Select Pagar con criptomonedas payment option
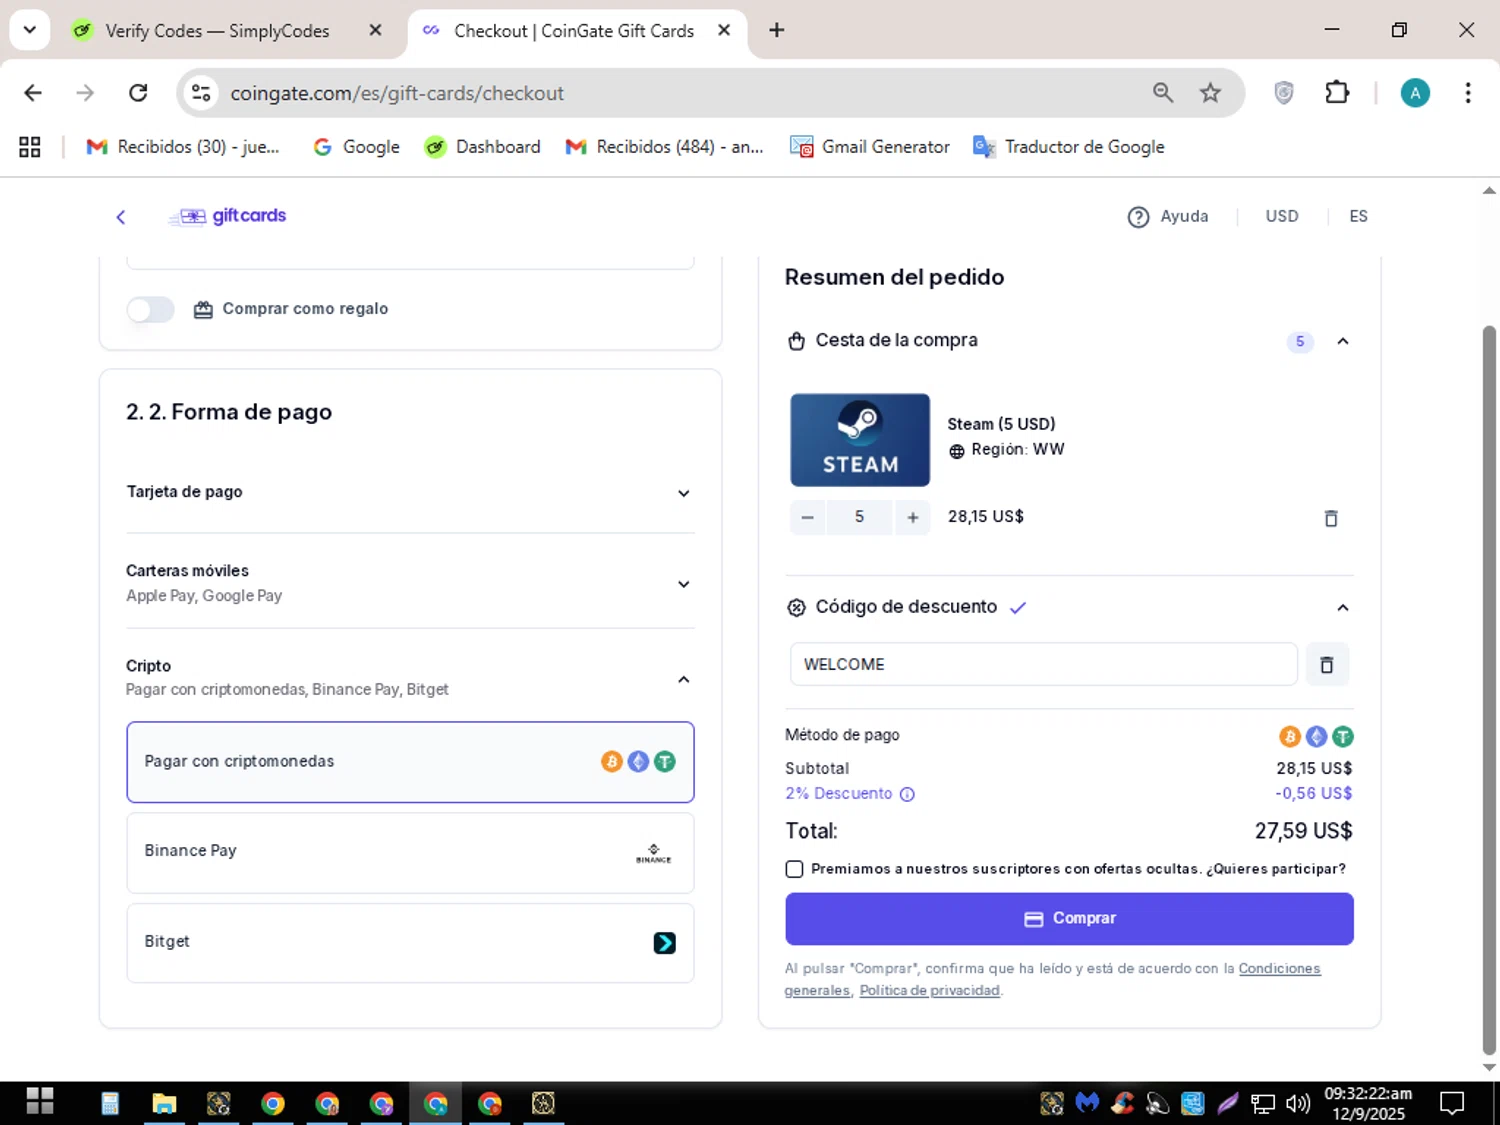 (410, 762)
